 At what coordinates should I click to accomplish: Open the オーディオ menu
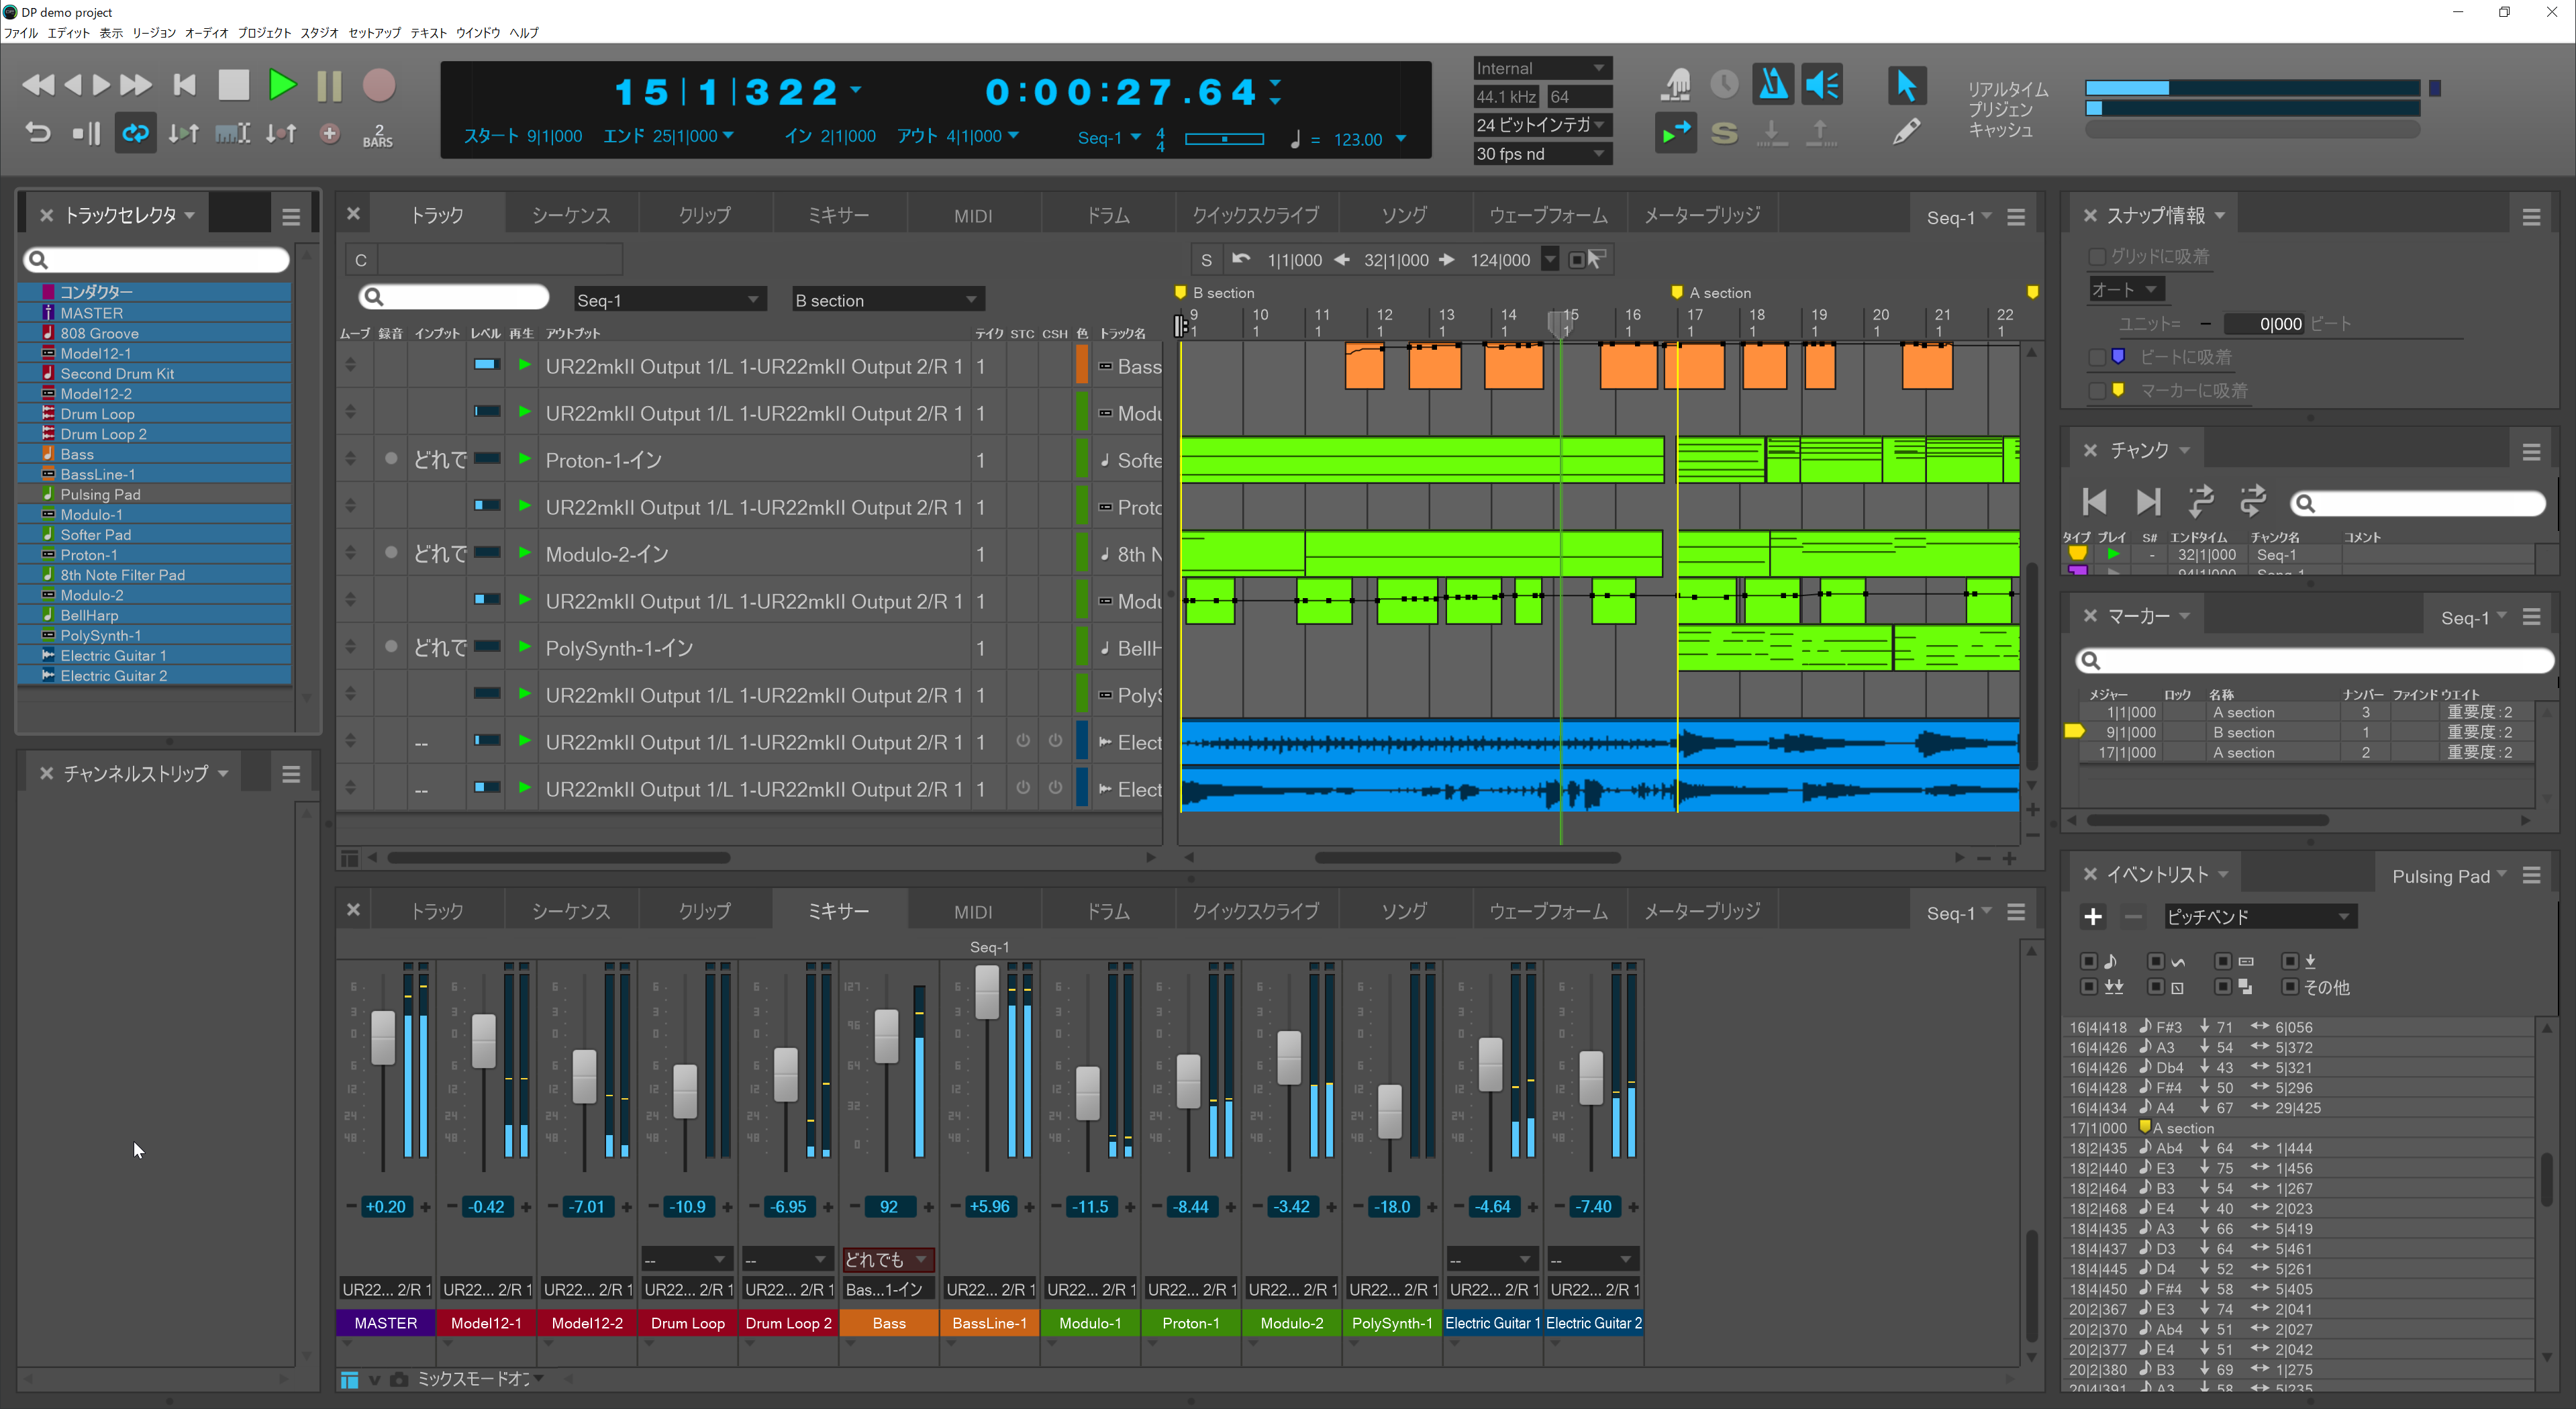(x=206, y=33)
